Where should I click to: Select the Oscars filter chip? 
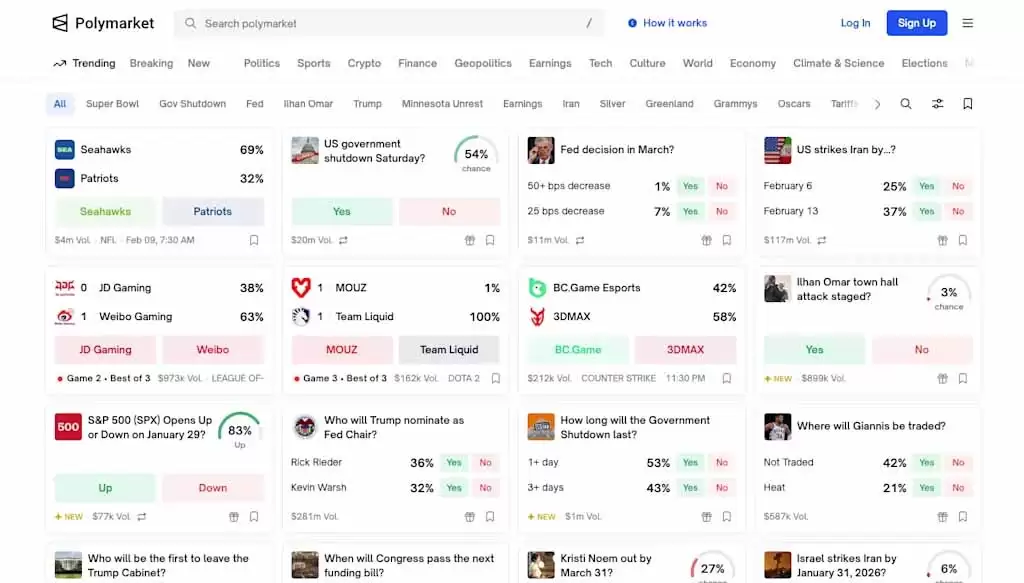pos(793,104)
